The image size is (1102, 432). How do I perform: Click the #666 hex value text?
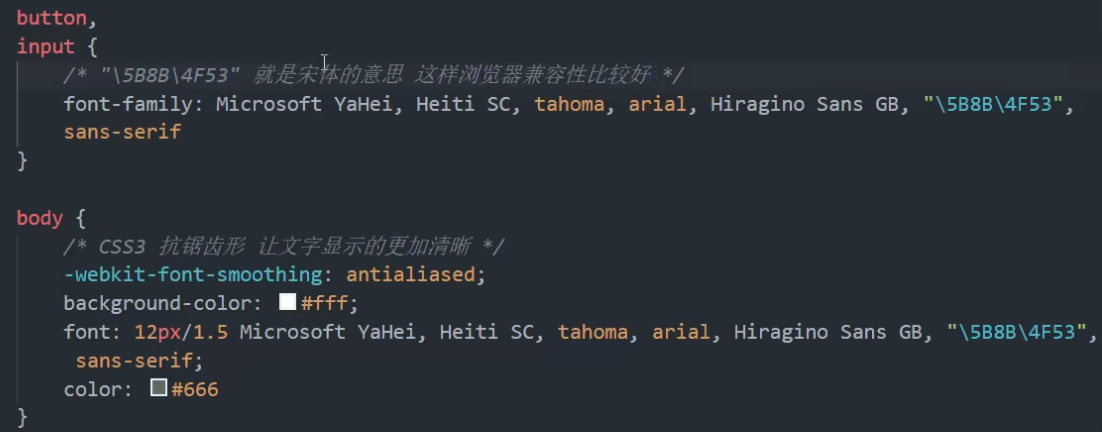195,389
